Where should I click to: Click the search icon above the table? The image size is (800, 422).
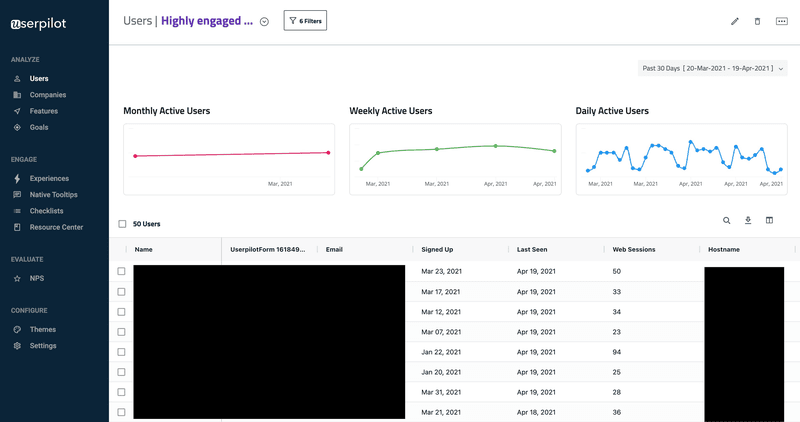[727, 221]
